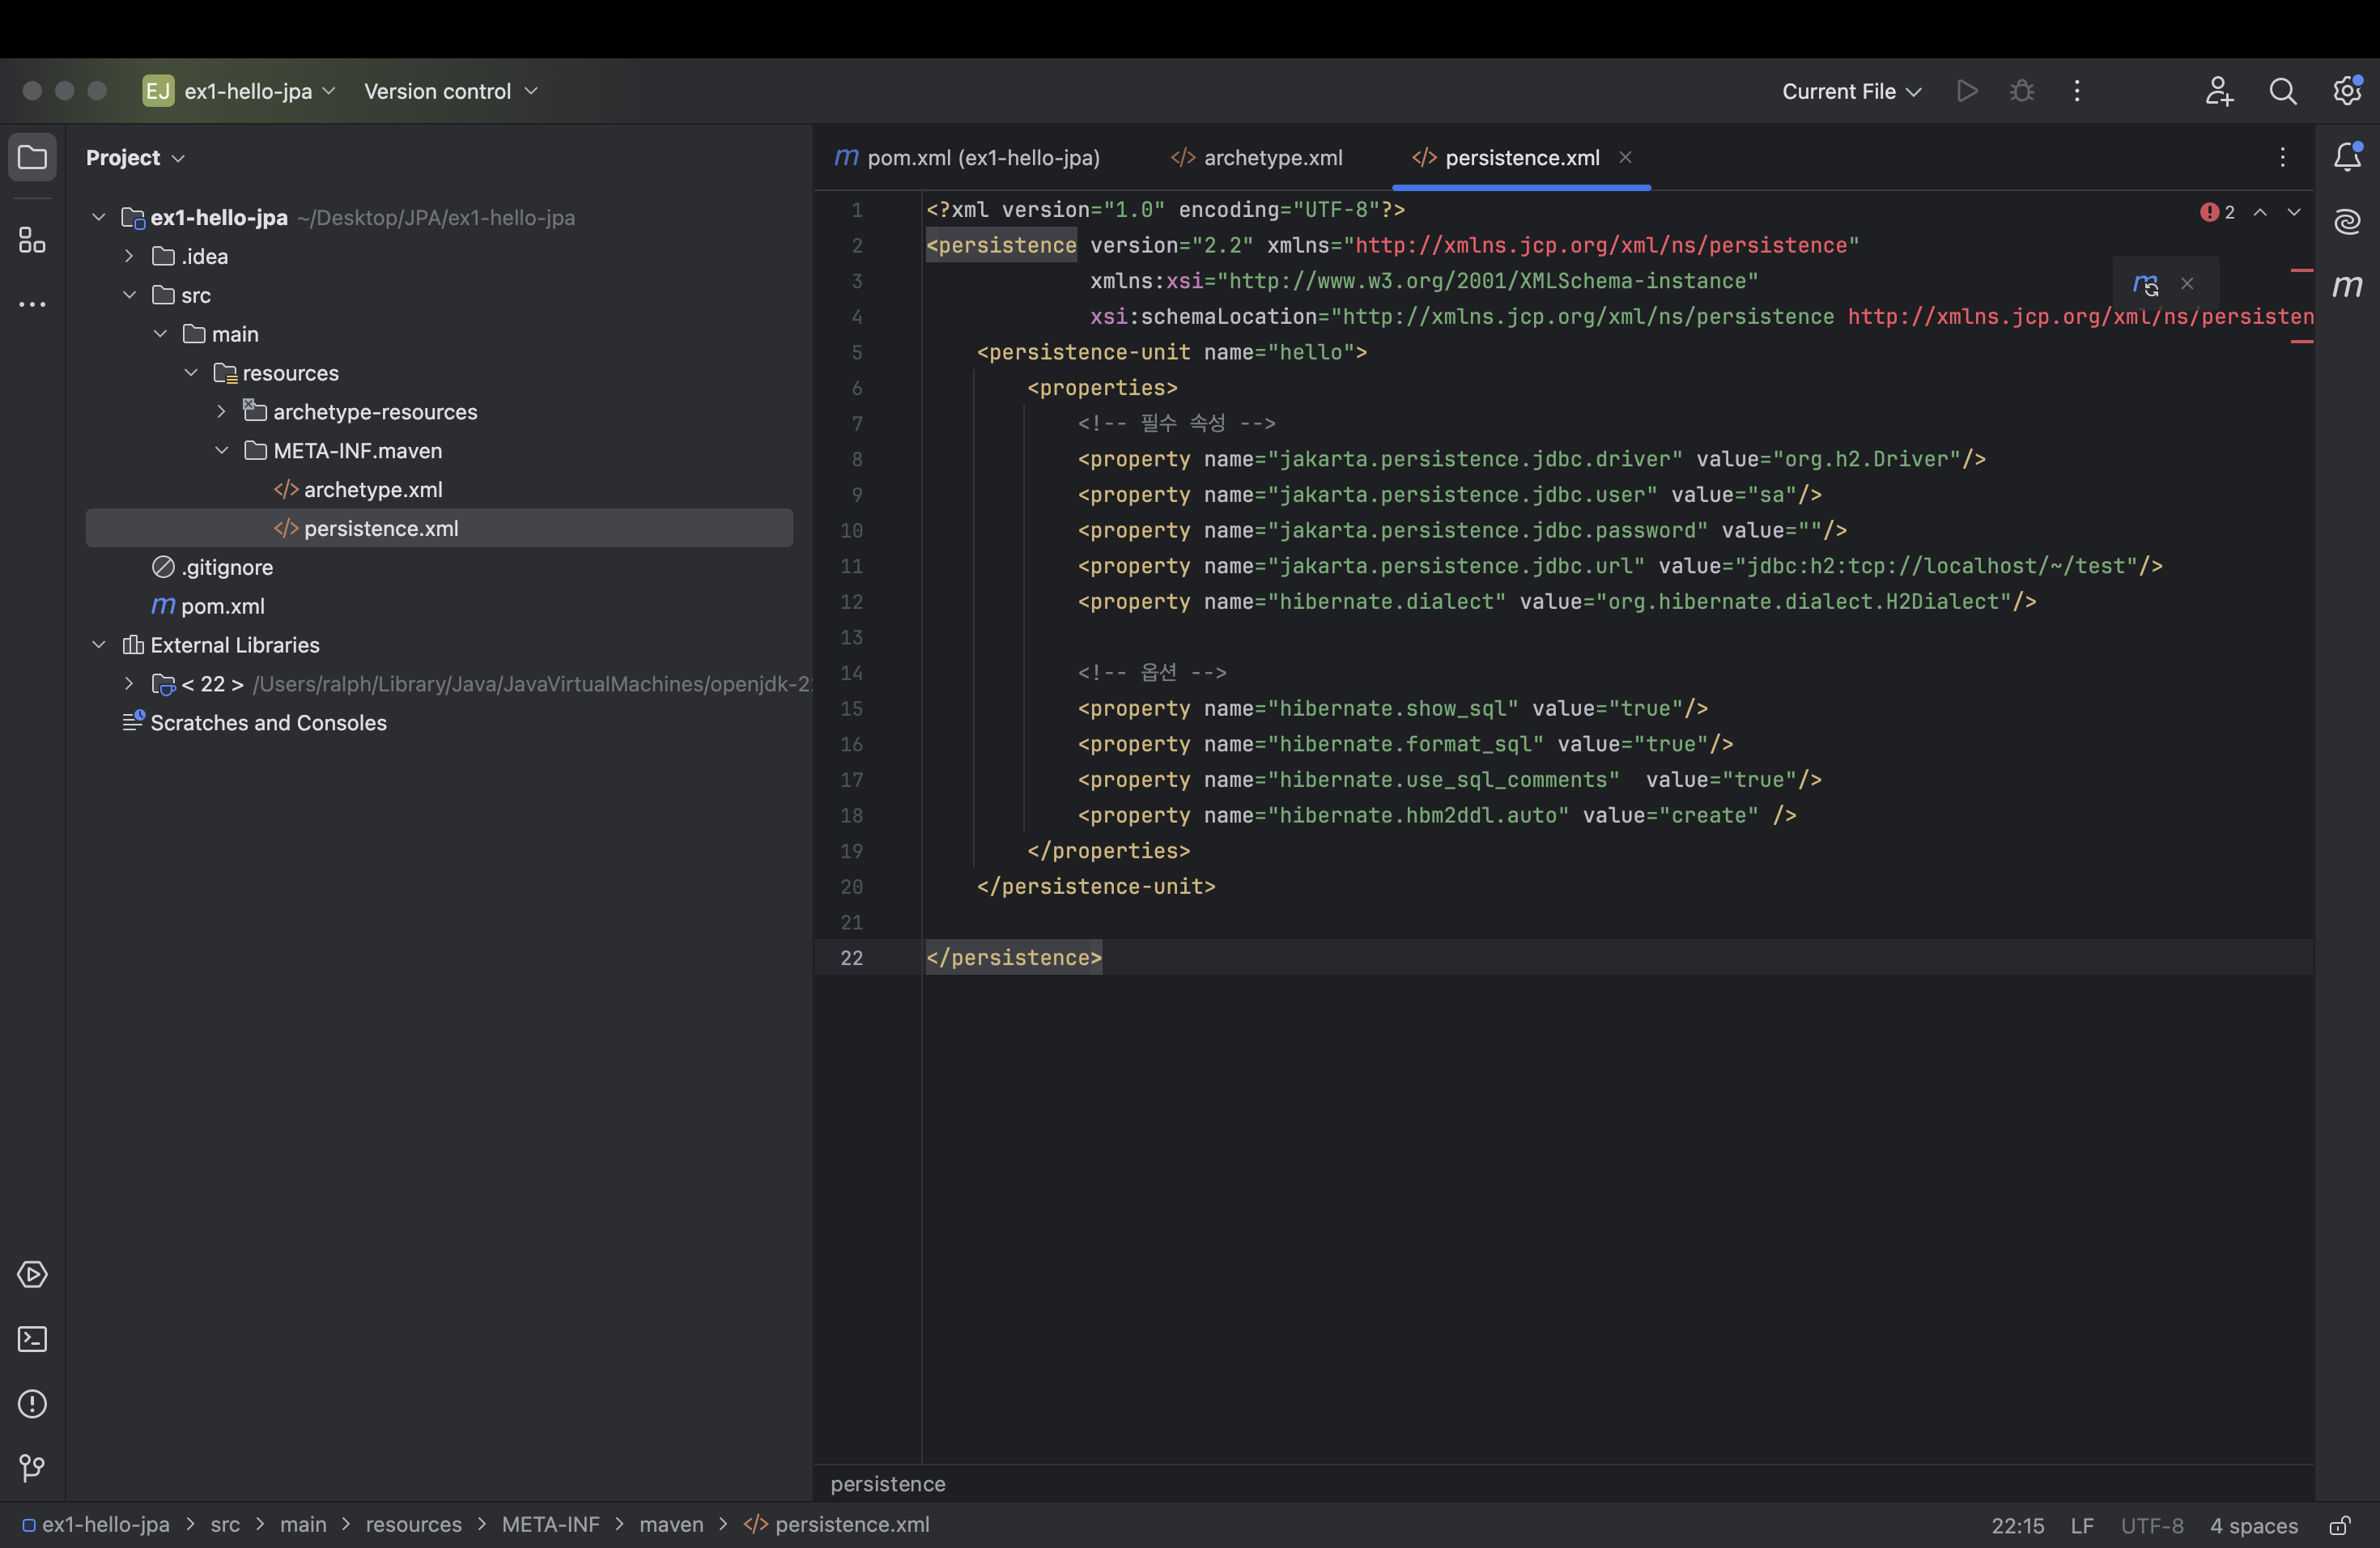The image size is (2380, 1548).
Task: Select archetype.xml in project tree
Action: click(358, 490)
